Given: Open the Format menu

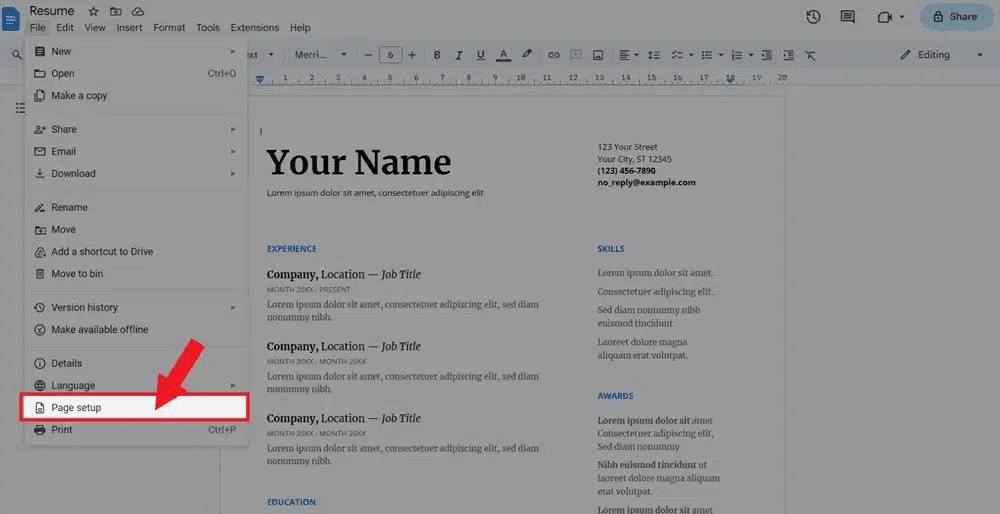Looking at the screenshot, I should (x=169, y=27).
